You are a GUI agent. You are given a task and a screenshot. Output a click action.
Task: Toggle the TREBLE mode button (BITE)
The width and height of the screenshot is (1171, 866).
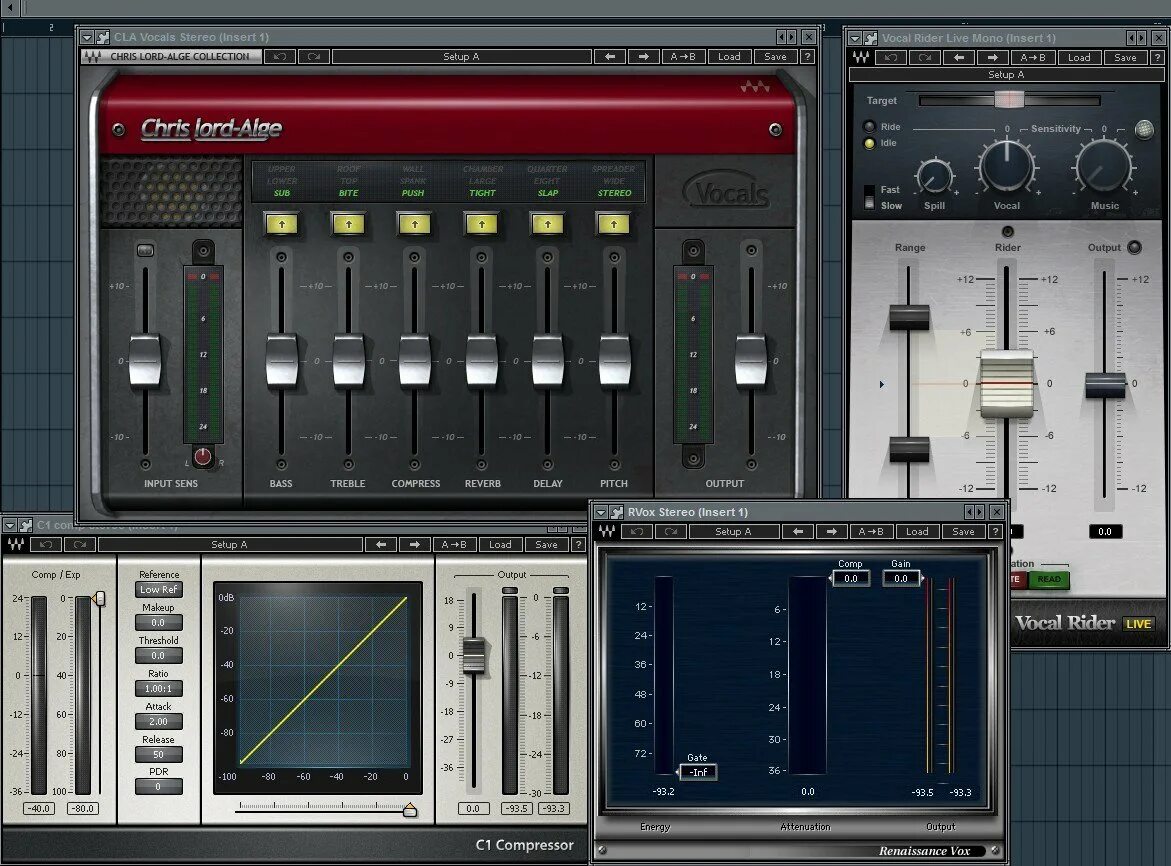(348, 224)
